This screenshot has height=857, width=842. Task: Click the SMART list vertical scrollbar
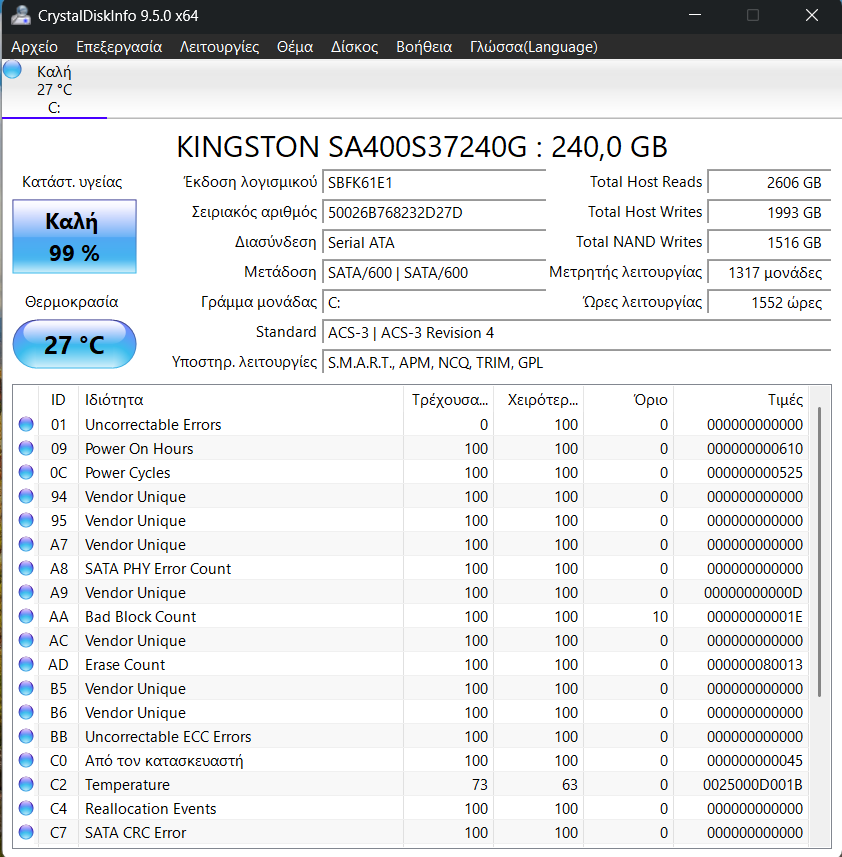[820, 552]
